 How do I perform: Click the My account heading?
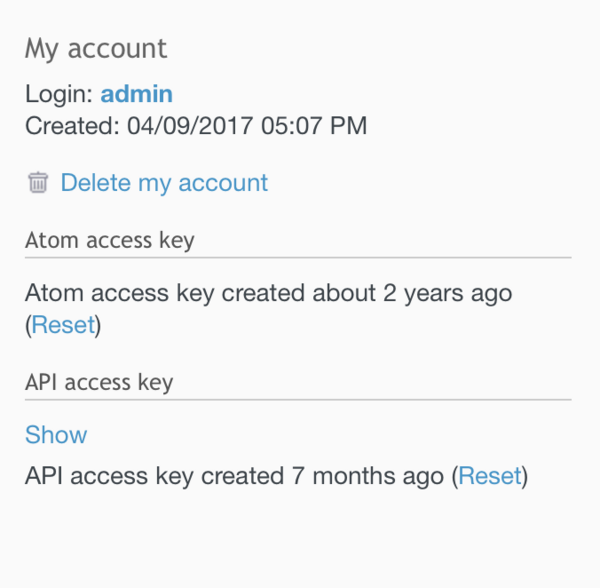click(x=96, y=48)
